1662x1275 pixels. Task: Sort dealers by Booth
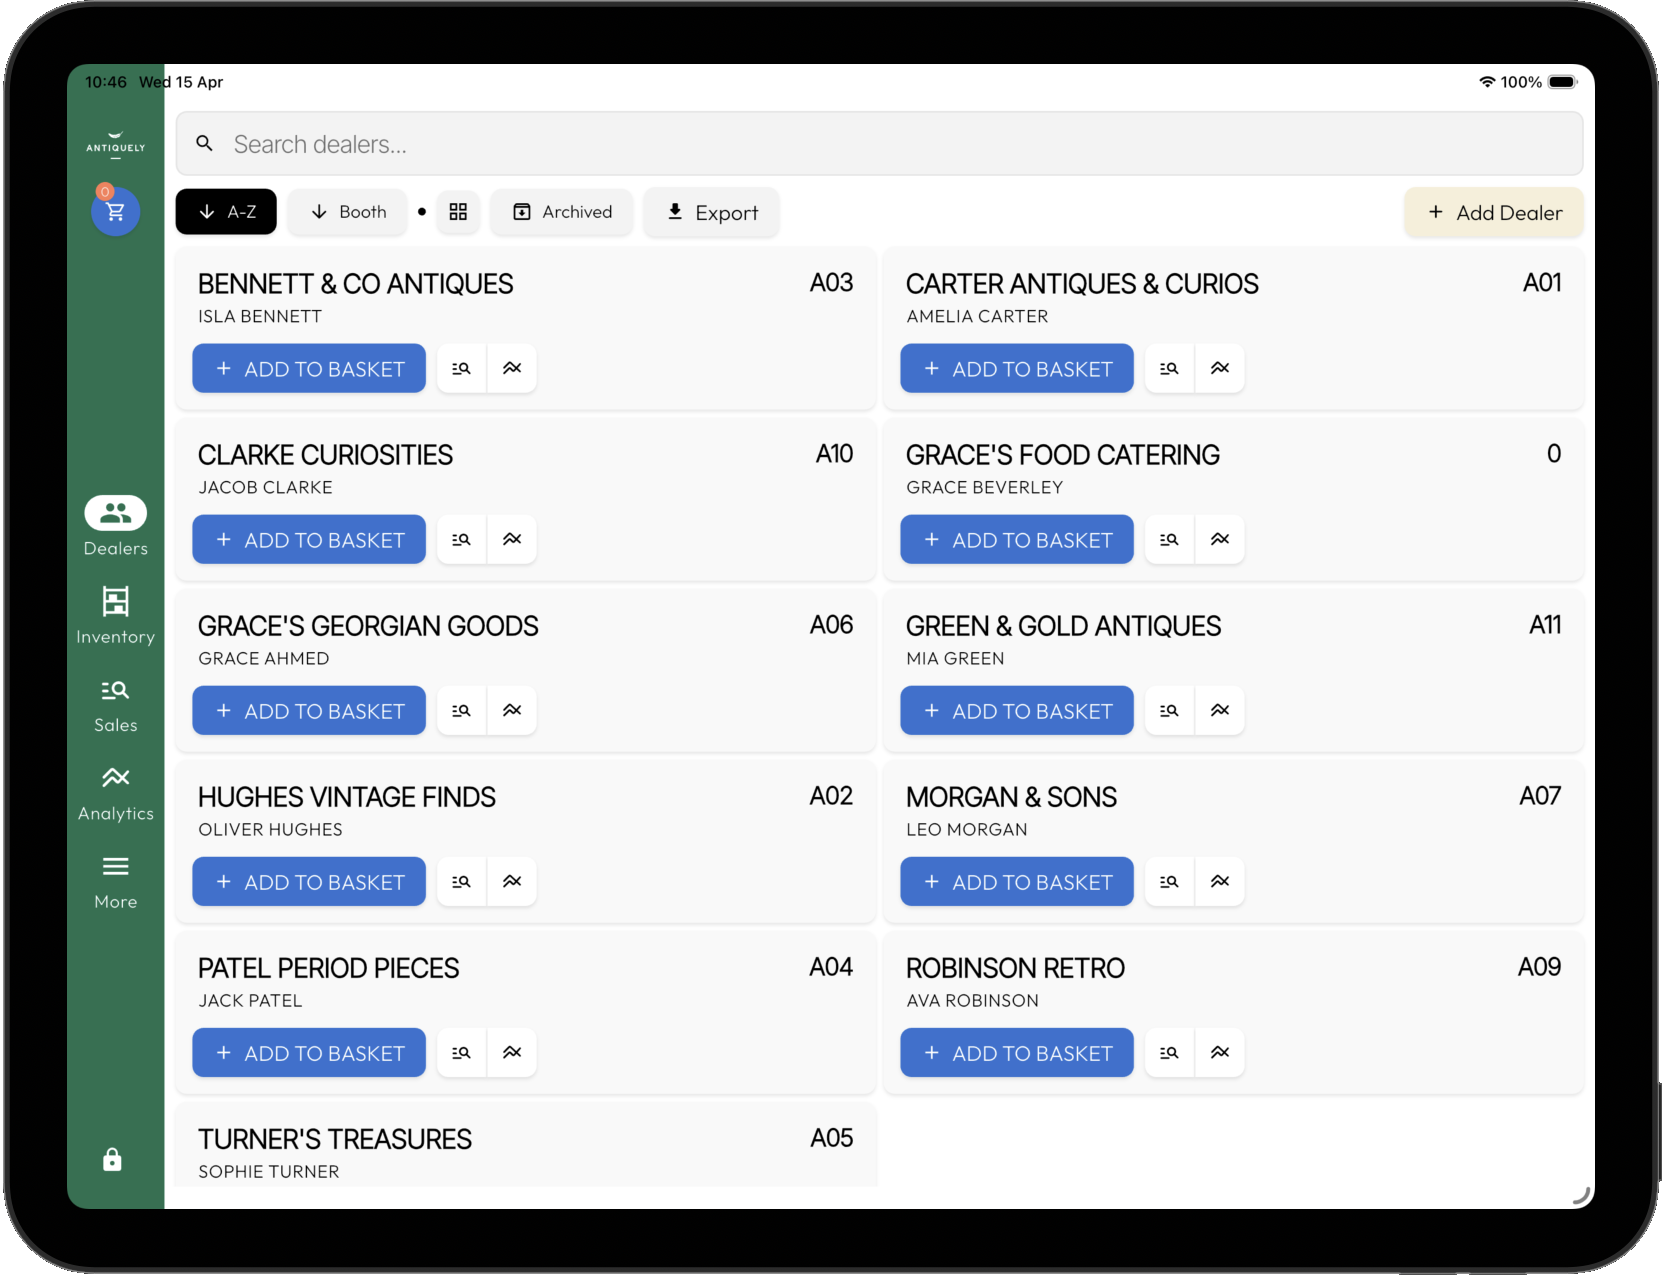pos(348,212)
